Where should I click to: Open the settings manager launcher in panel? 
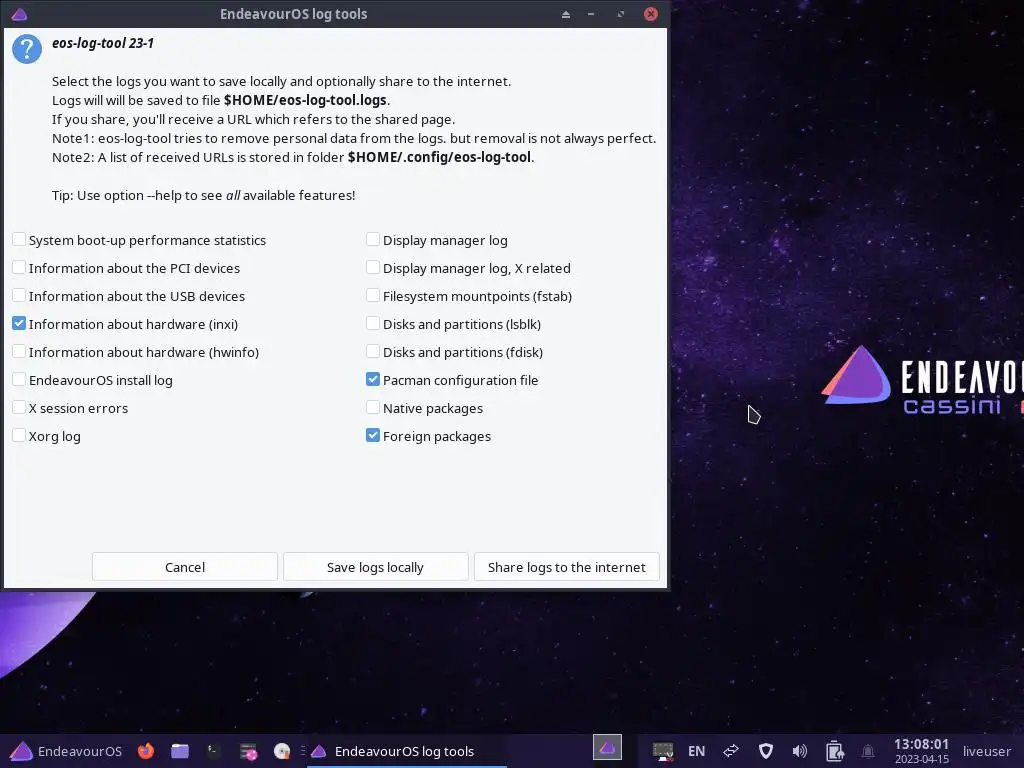[248, 752]
